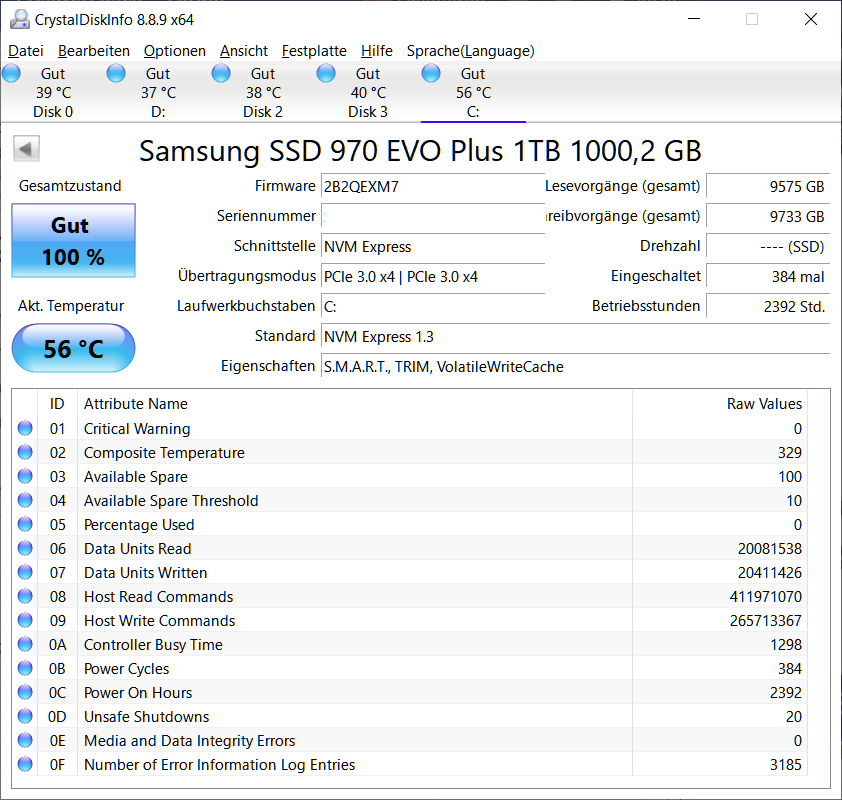This screenshot has height=800, width=842.
Task: Click the Drehzahl value ---- (SSD)
Action: point(768,246)
